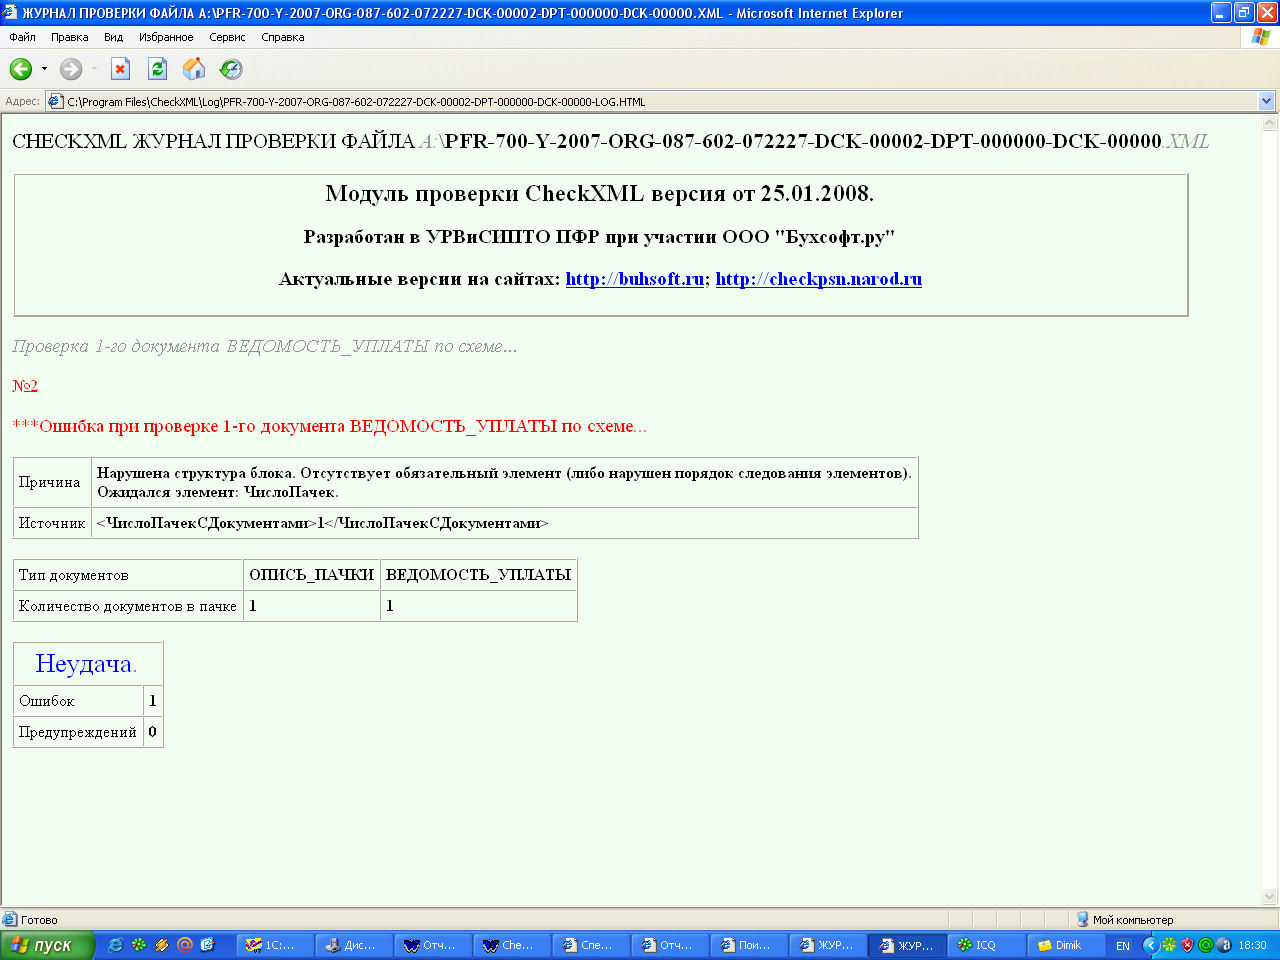Open the Избранное menu
This screenshot has width=1280, height=960.
click(x=166, y=37)
